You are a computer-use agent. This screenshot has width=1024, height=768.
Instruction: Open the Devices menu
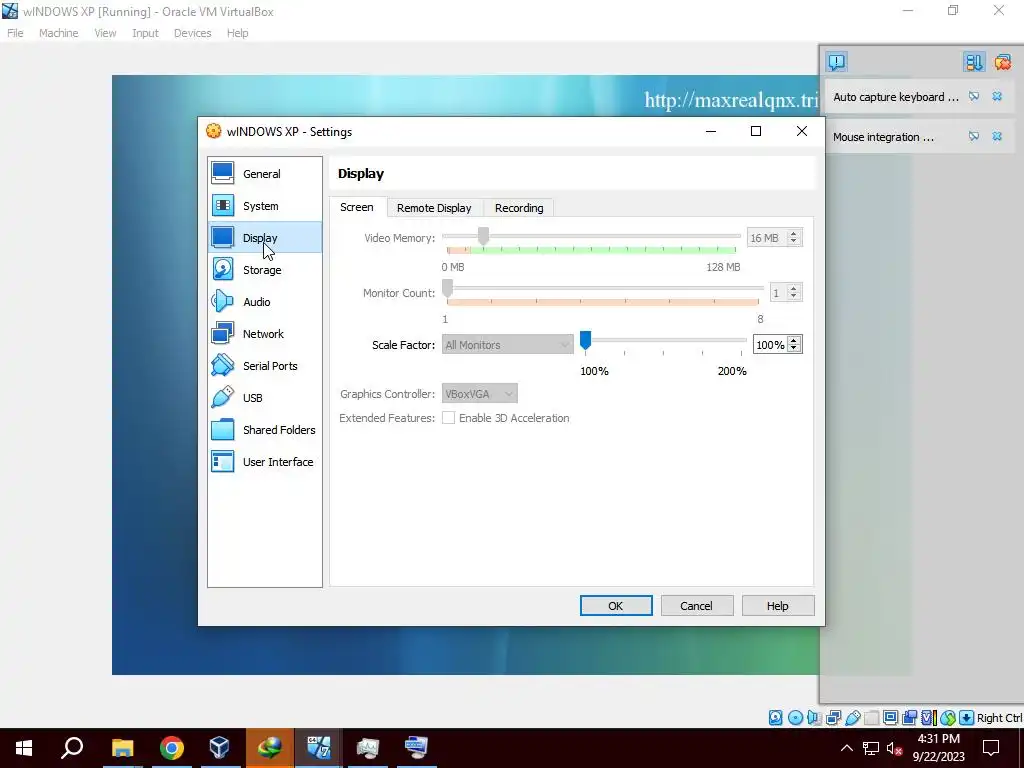coord(192,33)
